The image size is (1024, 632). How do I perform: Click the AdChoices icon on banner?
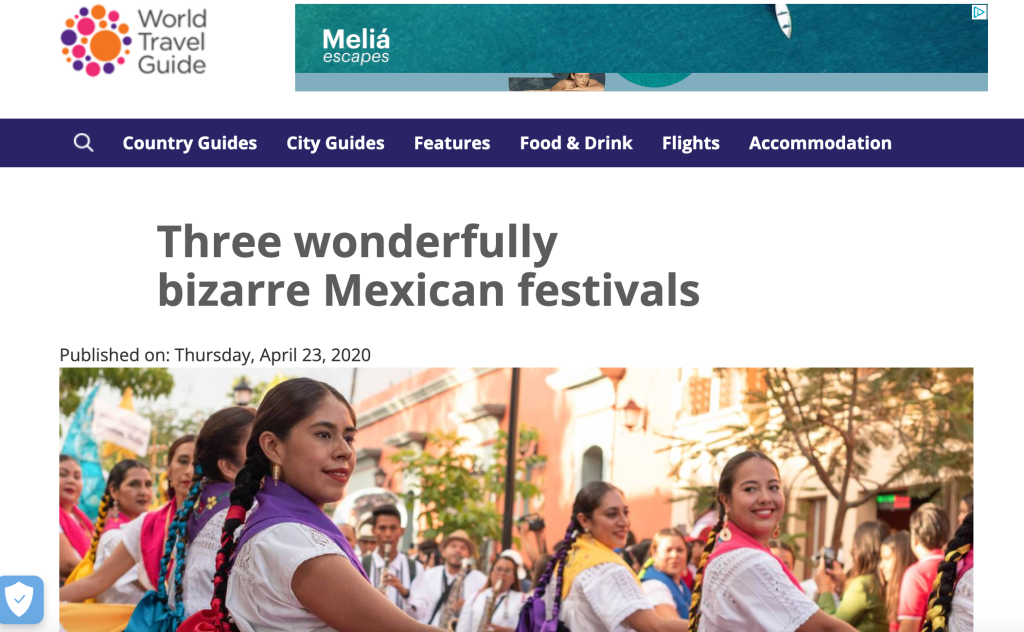pyautogui.click(x=979, y=12)
